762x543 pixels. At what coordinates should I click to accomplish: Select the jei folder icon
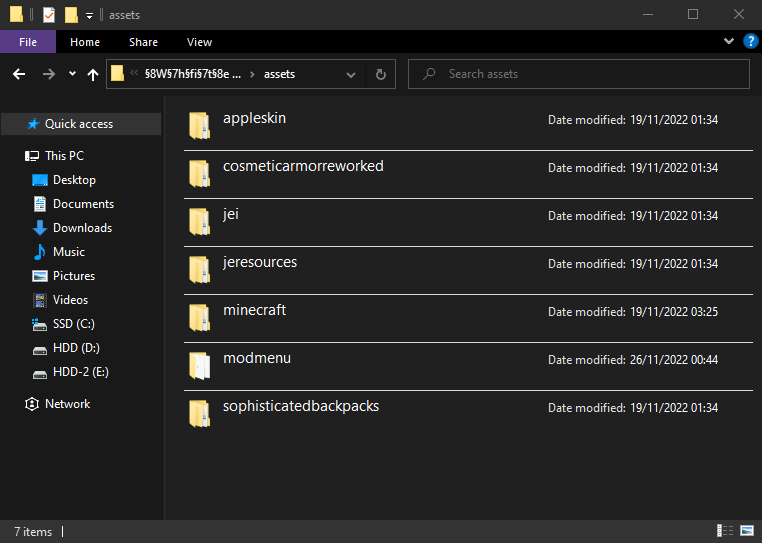[199, 222]
